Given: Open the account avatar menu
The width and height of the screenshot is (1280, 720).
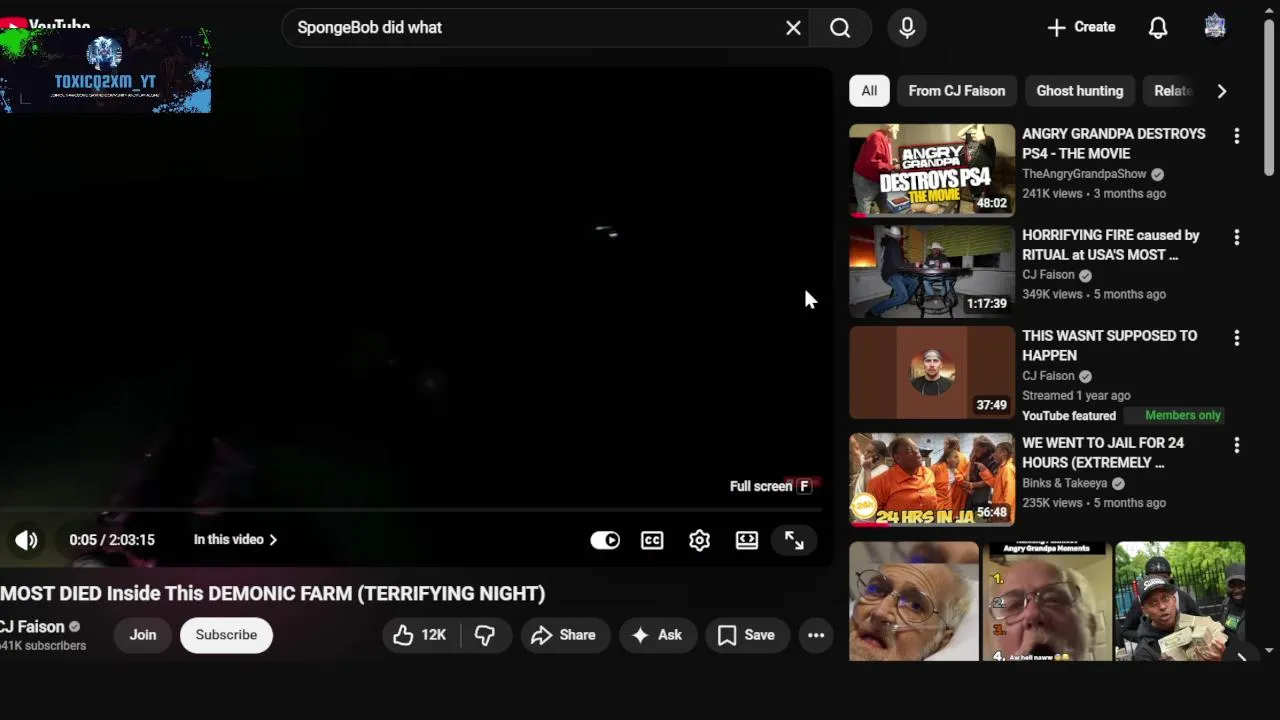Looking at the screenshot, I should pyautogui.click(x=1215, y=27).
